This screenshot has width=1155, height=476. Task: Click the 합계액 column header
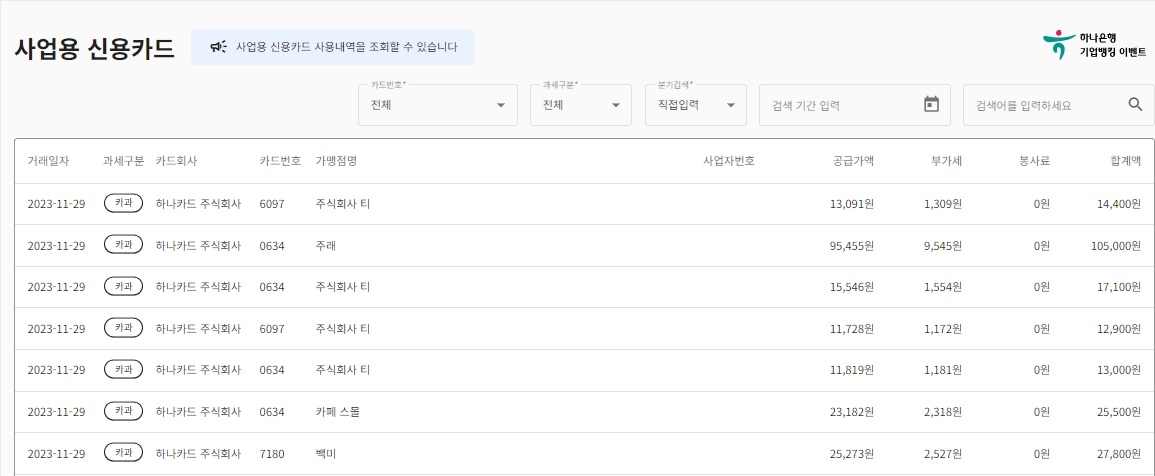coord(1125,161)
